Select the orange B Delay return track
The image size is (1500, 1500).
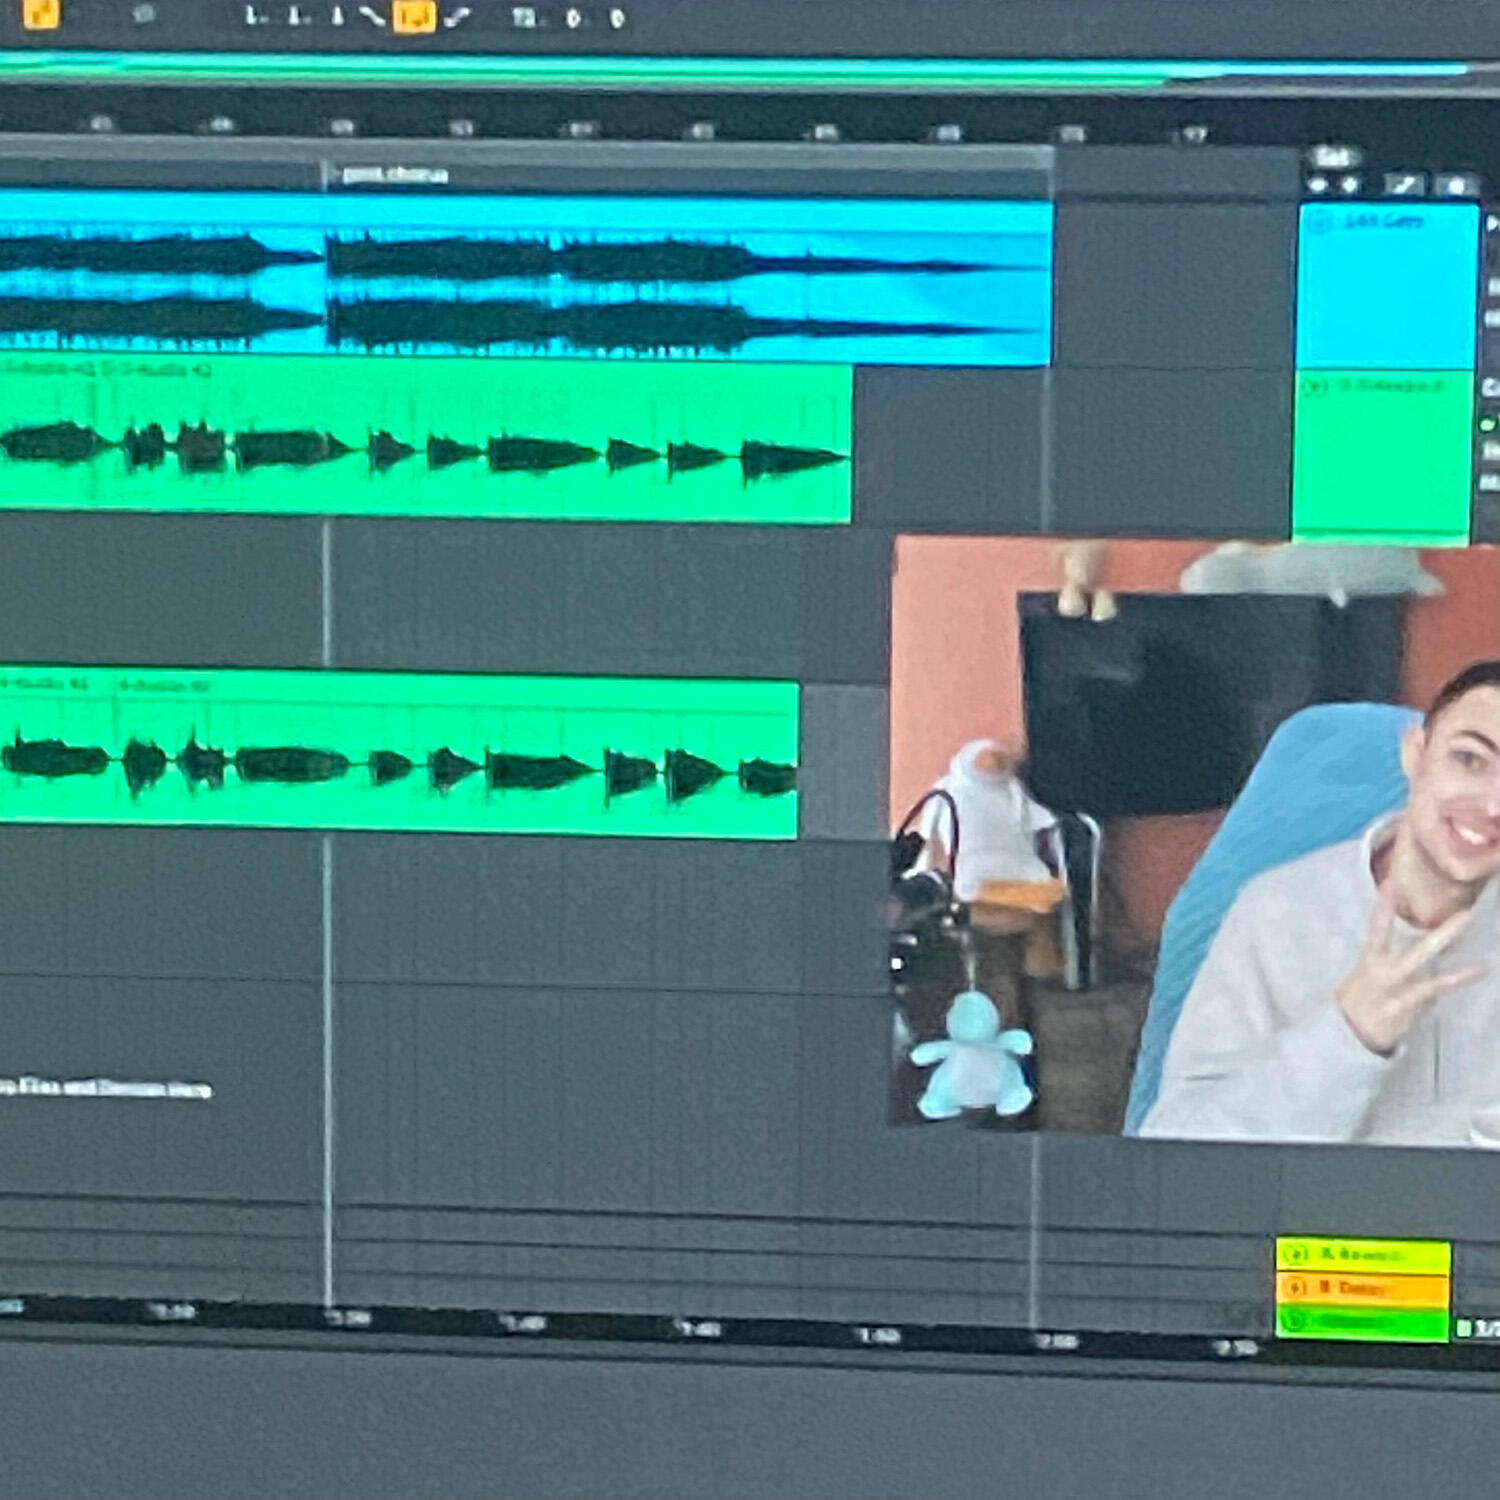(1370, 1288)
